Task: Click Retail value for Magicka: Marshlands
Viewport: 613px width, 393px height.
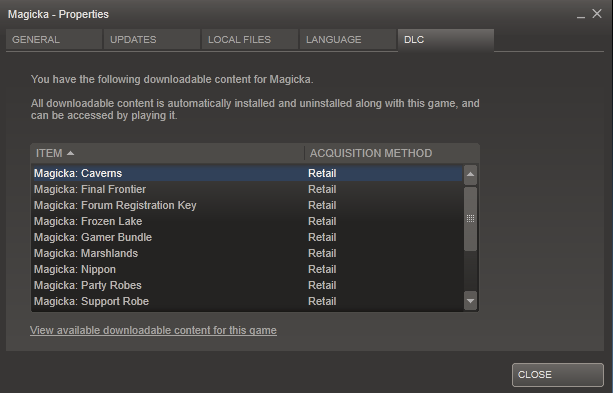Action: 322,253
